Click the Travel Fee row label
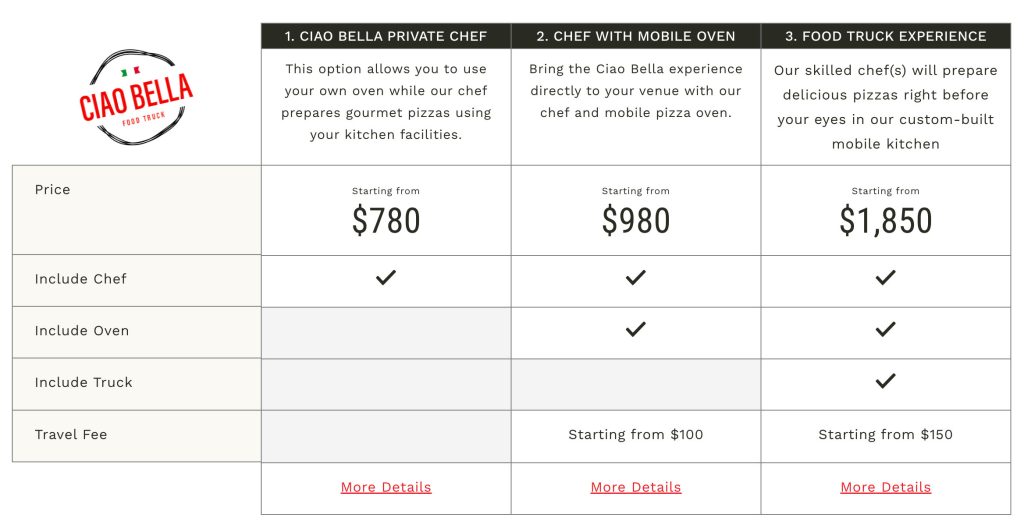Screen dimensions: 1024x532 pos(71,435)
